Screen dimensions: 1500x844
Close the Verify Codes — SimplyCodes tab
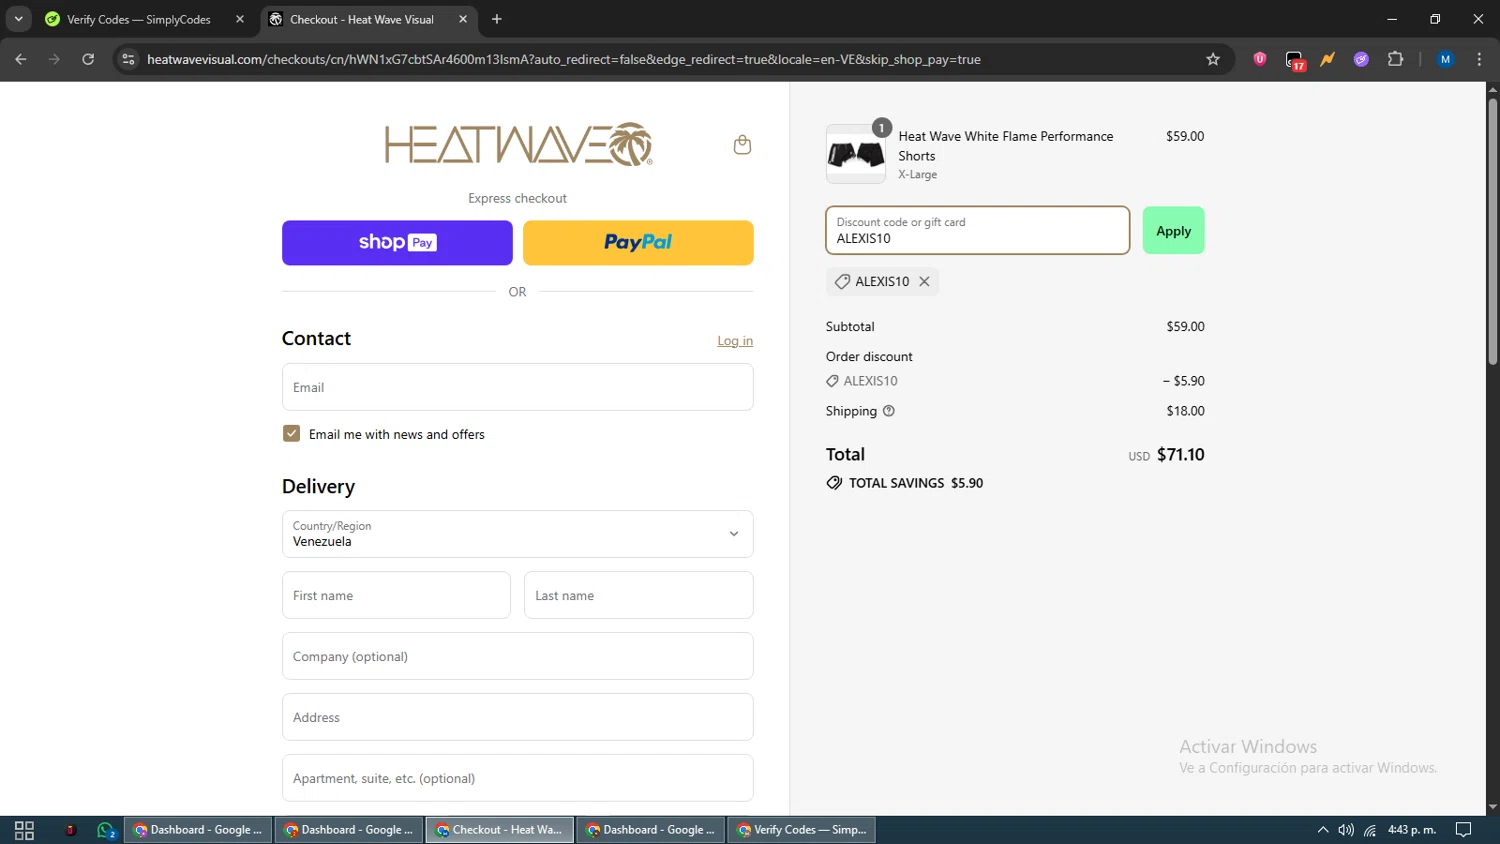click(x=240, y=19)
